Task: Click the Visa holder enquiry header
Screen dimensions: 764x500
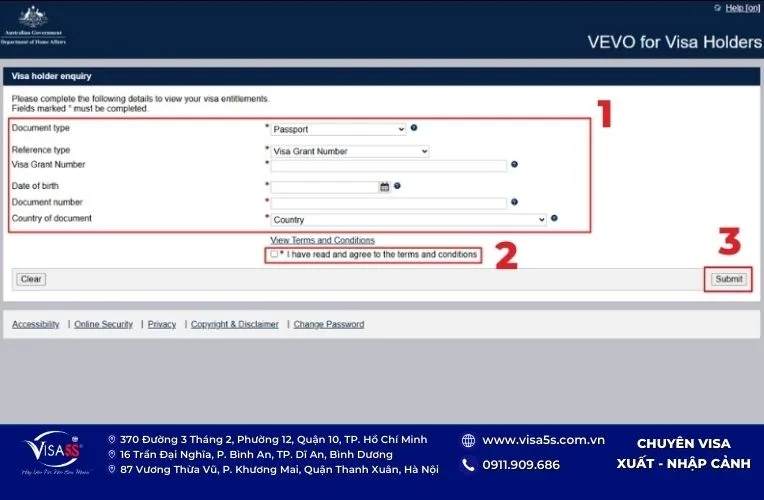Action: 52,76
